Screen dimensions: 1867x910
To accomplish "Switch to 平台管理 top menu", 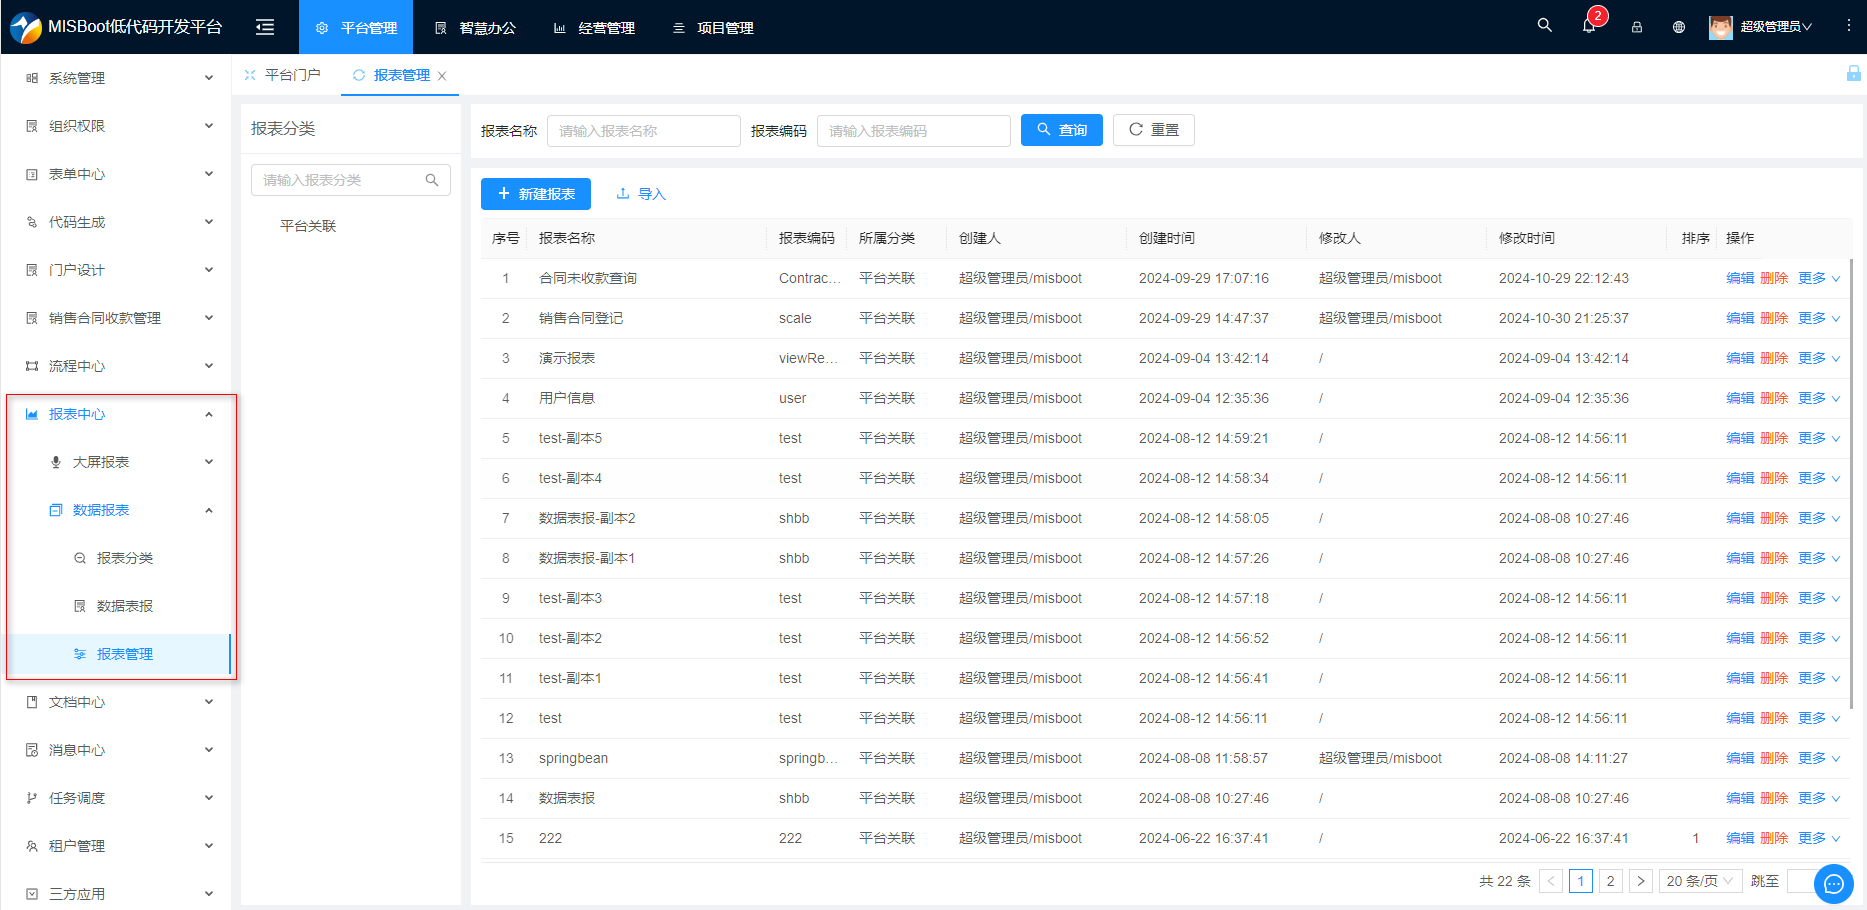I will coord(356,27).
